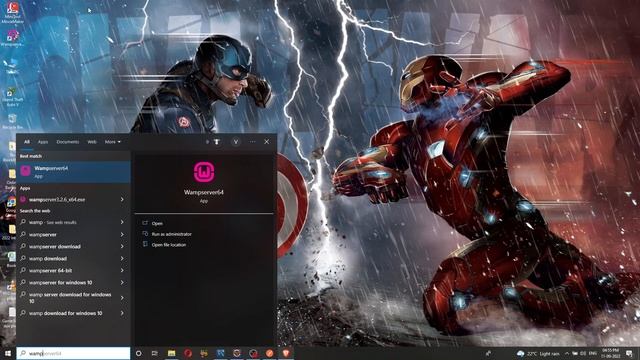640x360 pixels.
Task: Click the Cortana circle icon on taskbar
Action: pos(138,353)
